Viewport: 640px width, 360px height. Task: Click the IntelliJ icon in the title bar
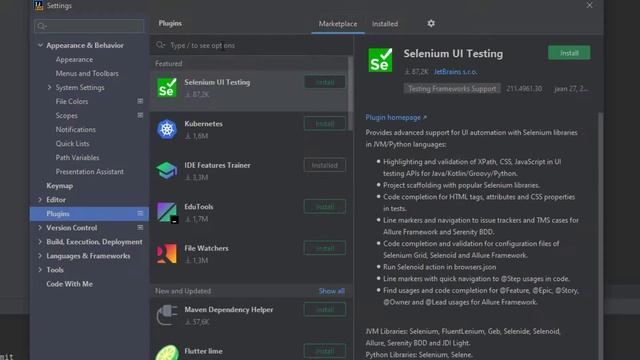click(39, 6)
